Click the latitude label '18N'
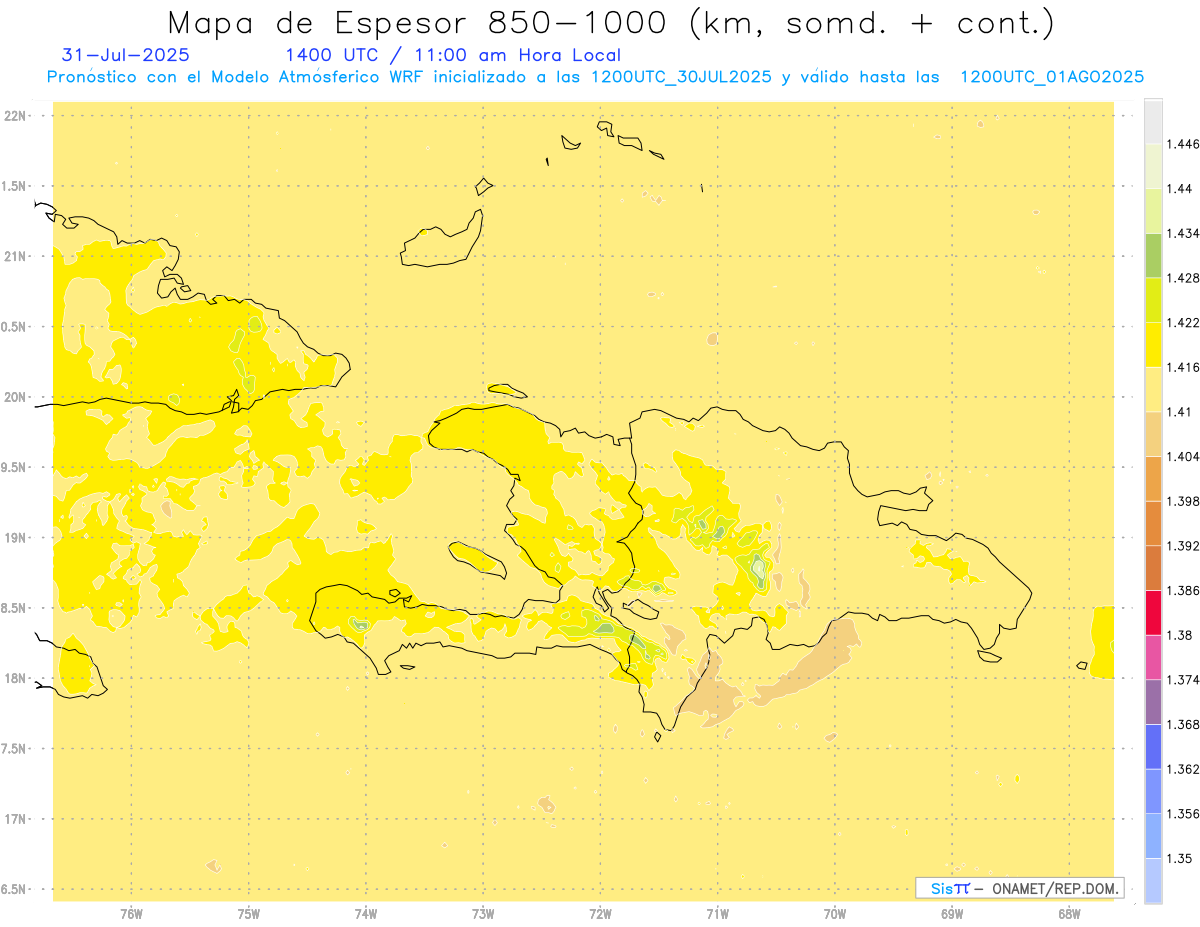Image resolution: width=1200 pixels, height=927 pixels. pos(15,678)
